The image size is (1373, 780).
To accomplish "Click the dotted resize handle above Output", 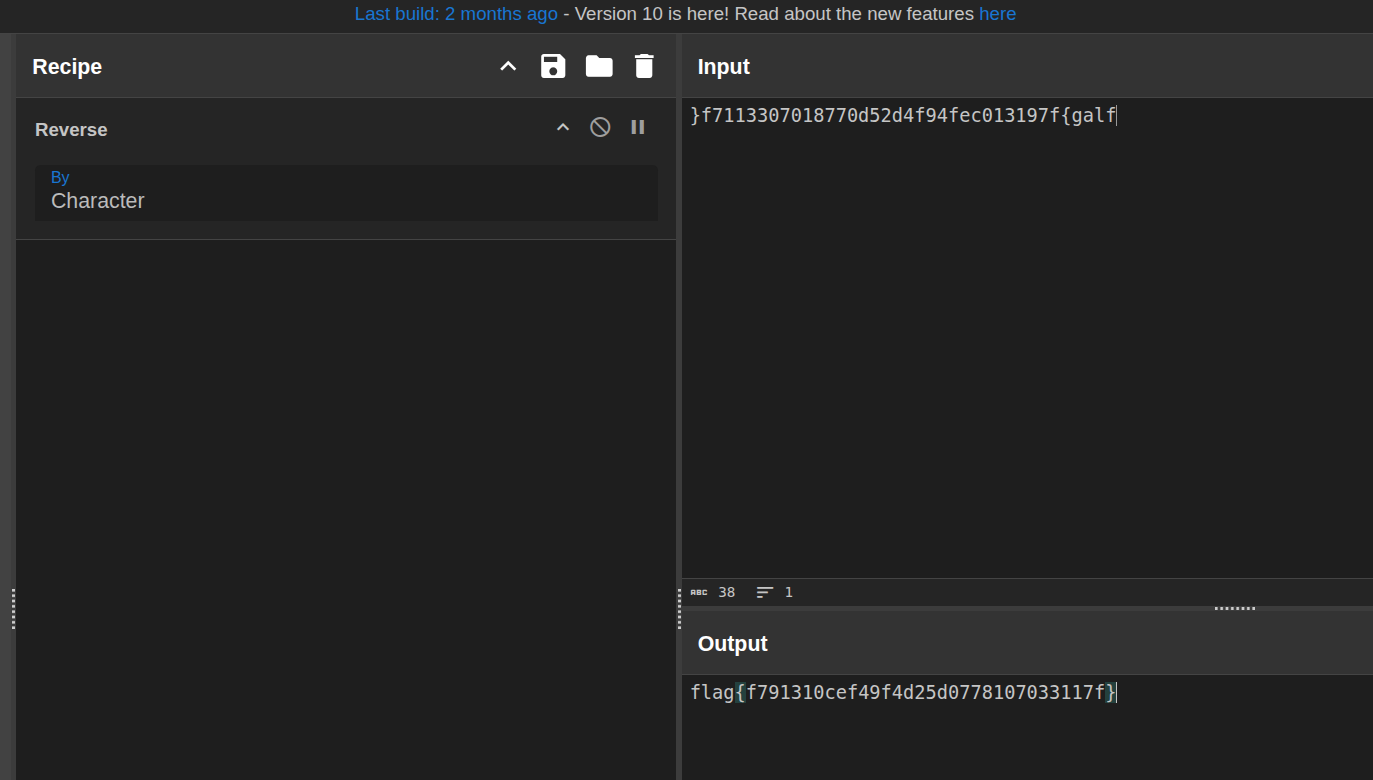I will click(1234, 606).
